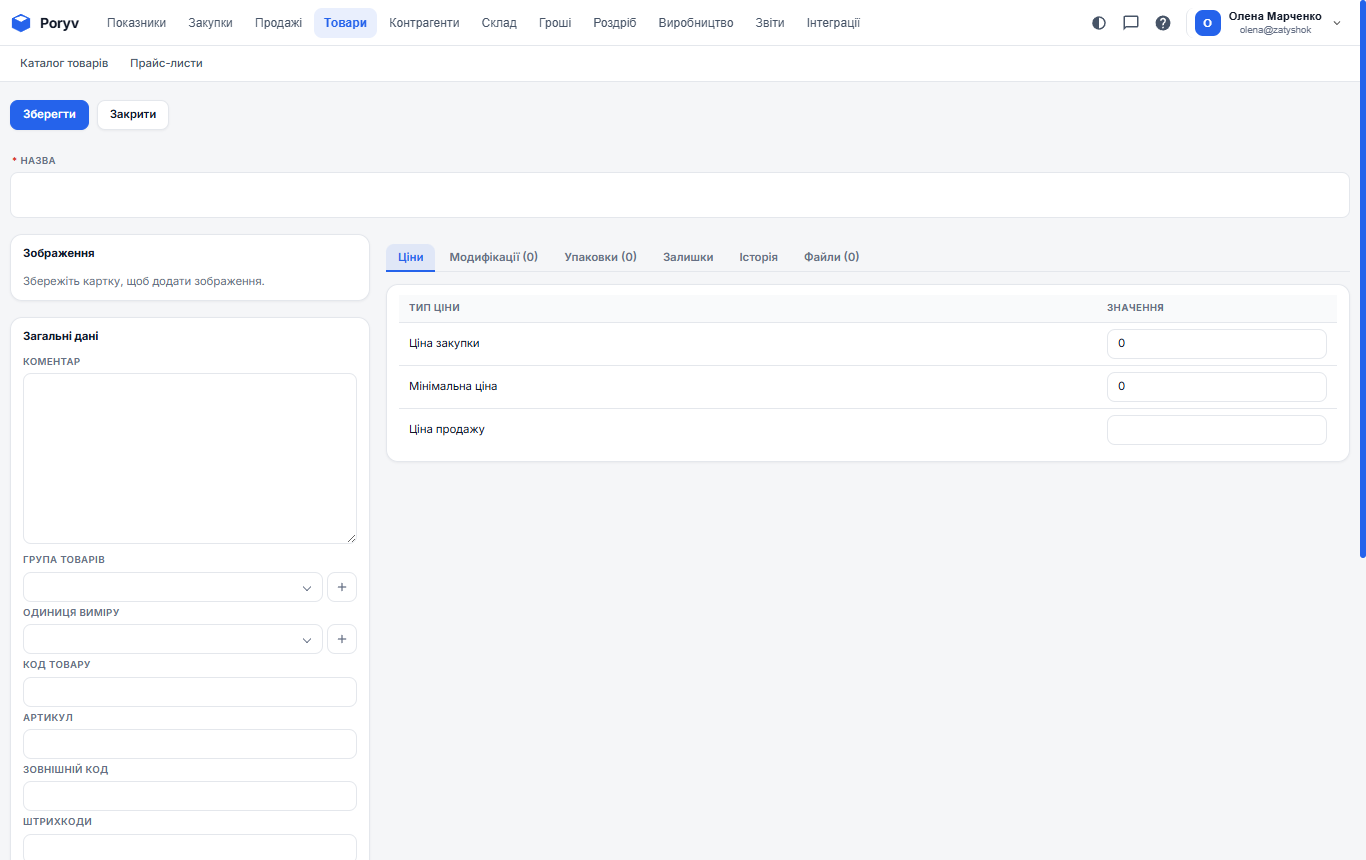
Task: Open the Продажі menu
Action: (278, 23)
